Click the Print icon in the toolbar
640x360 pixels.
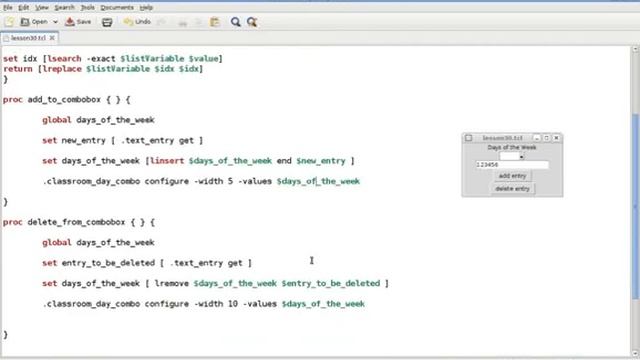coord(107,22)
